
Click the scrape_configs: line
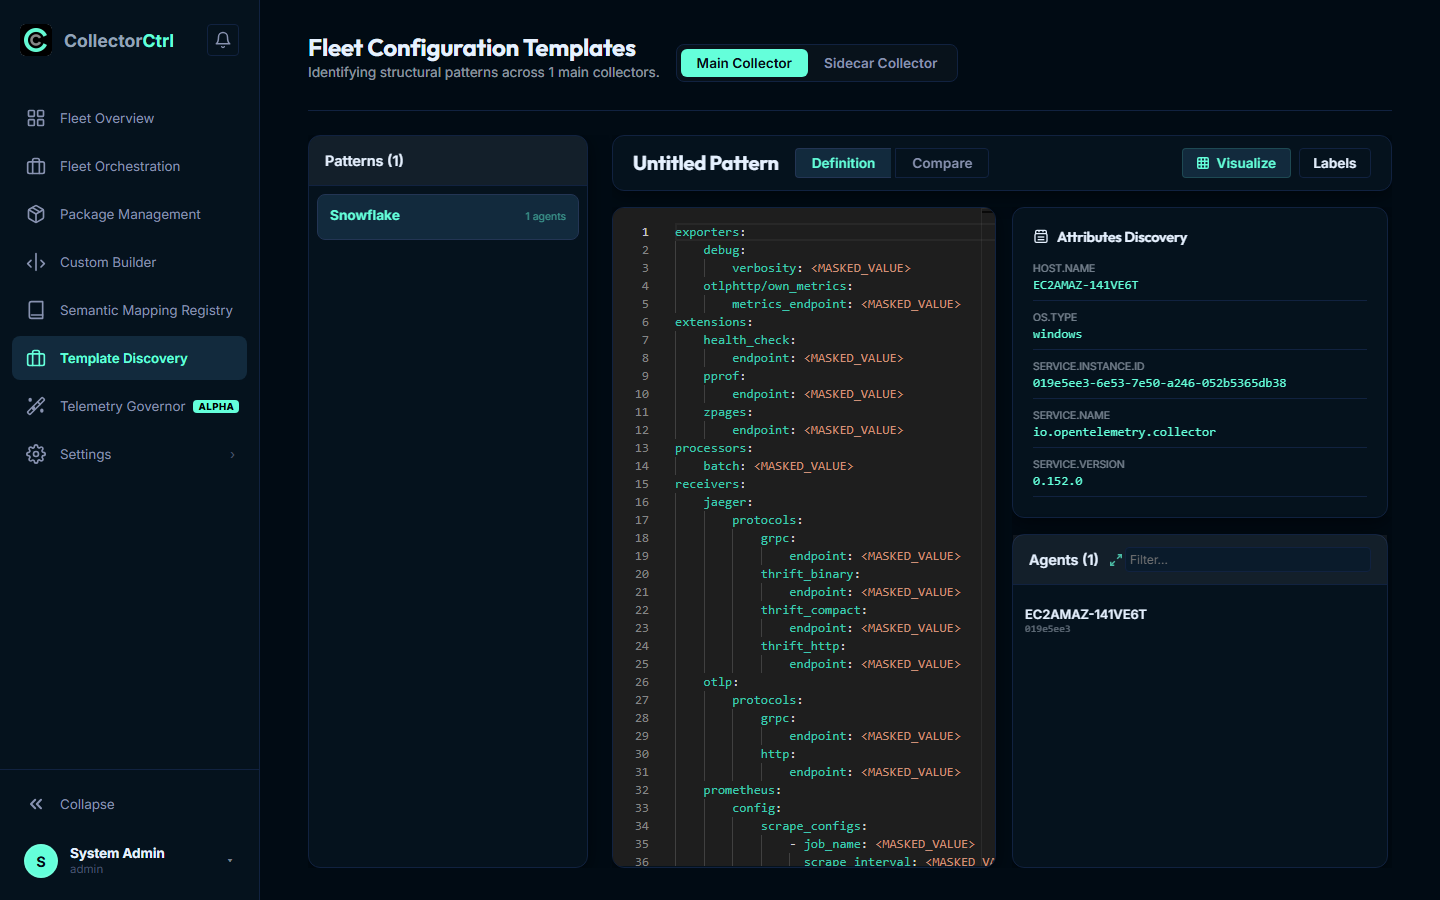(x=814, y=826)
